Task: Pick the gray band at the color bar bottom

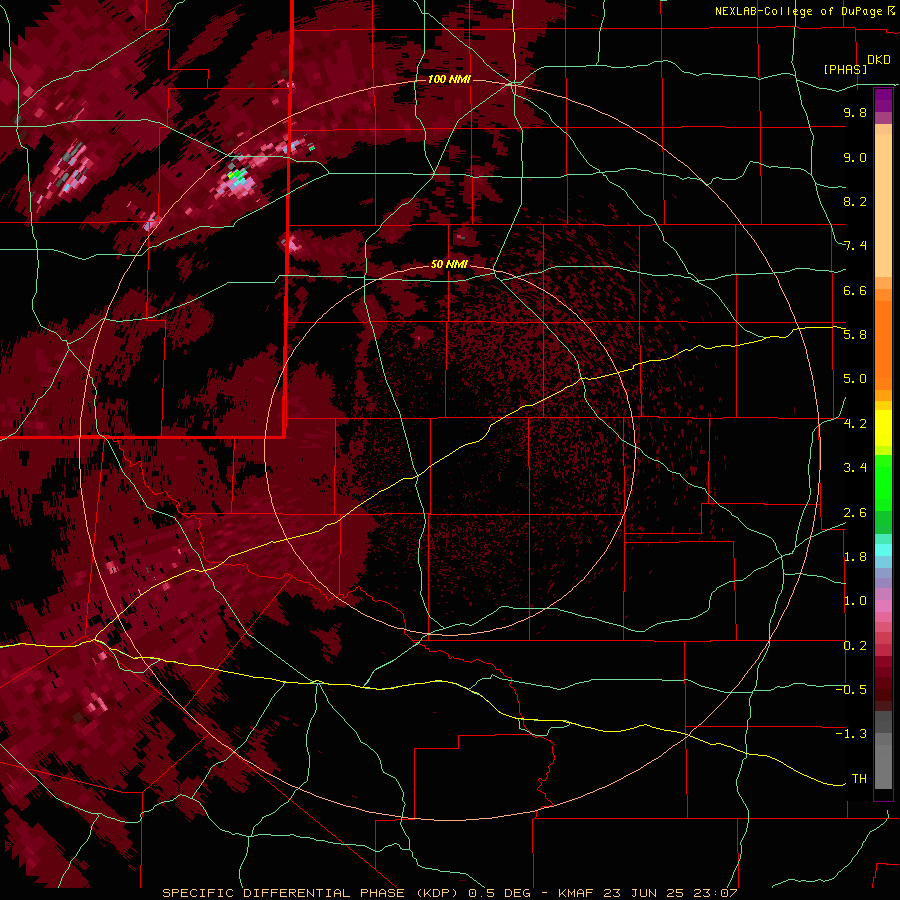Action: pos(883,763)
